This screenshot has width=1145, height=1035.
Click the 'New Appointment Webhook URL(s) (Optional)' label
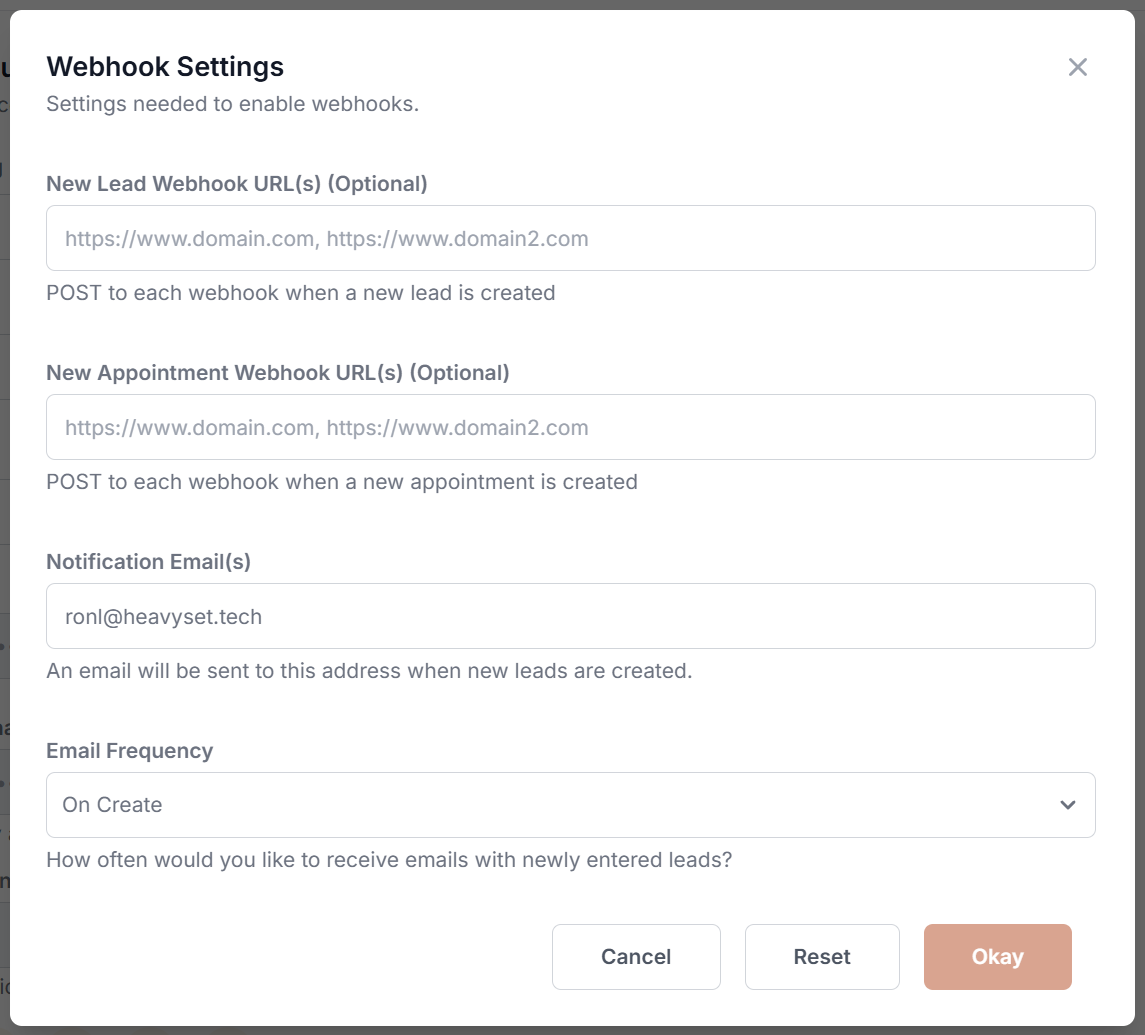coord(278,373)
